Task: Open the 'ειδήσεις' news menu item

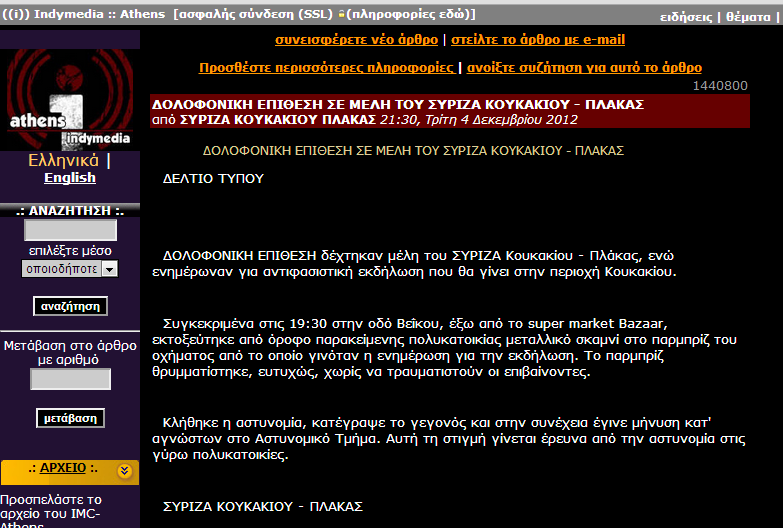Action: coord(686,17)
